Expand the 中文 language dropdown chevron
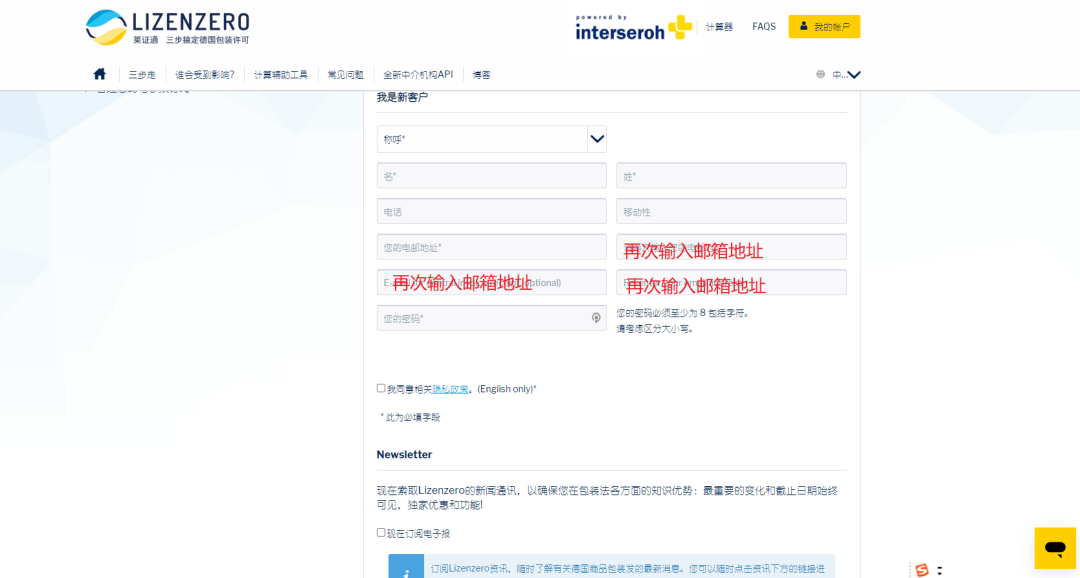 [855, 74]
